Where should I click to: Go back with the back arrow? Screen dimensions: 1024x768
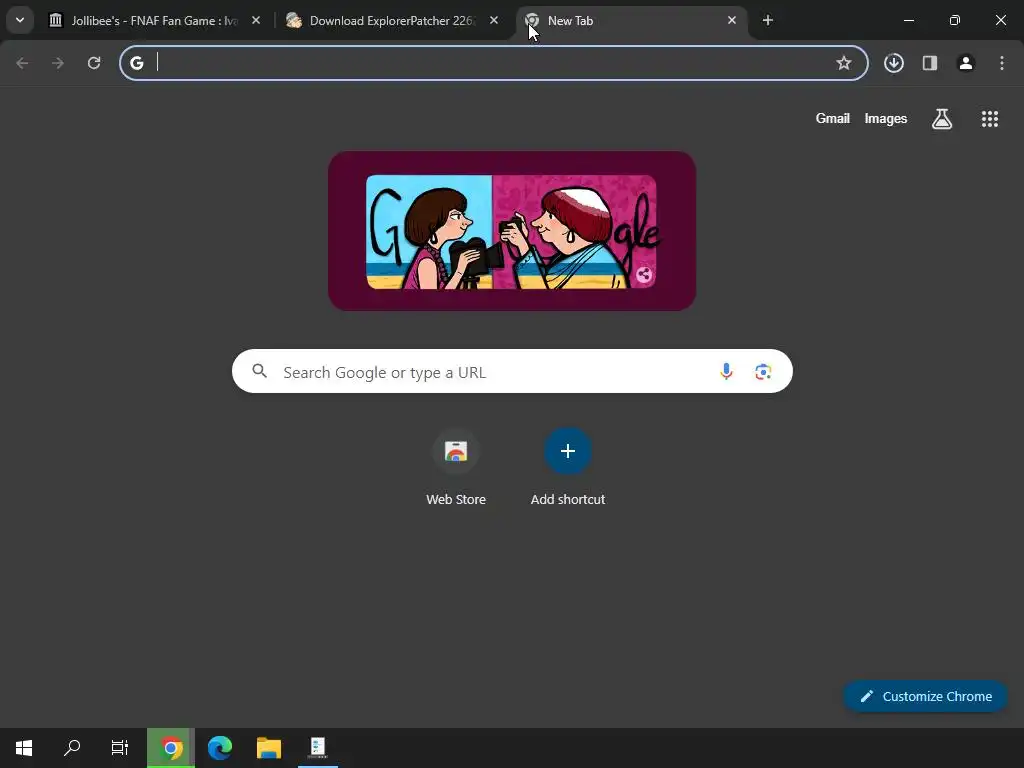click(22, 63)
